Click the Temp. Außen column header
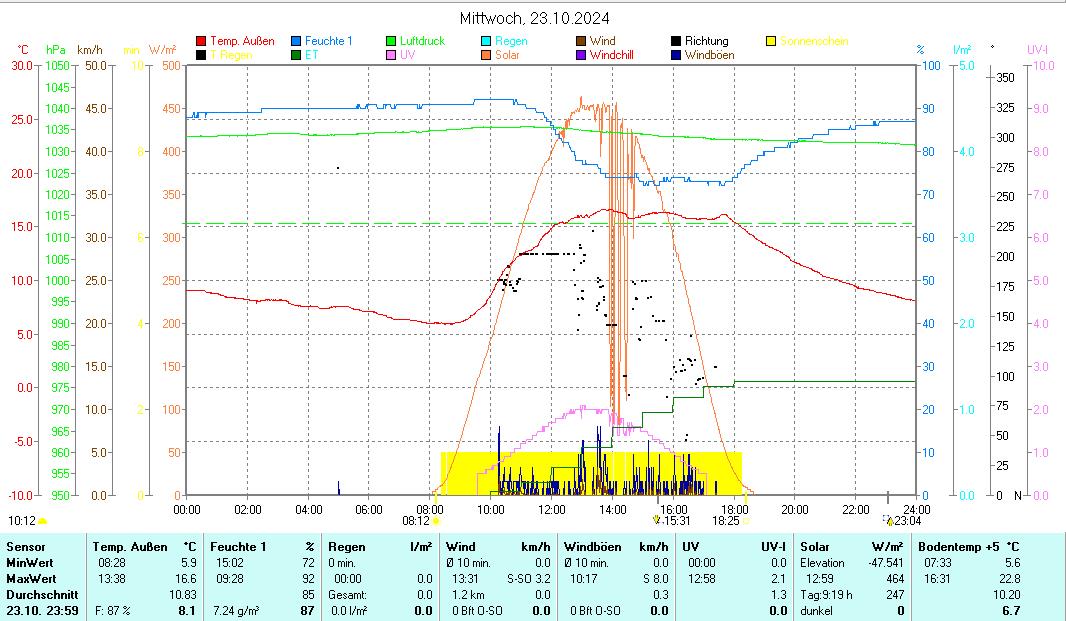Viewport: 1066px width, 621px height. [129, 547]
